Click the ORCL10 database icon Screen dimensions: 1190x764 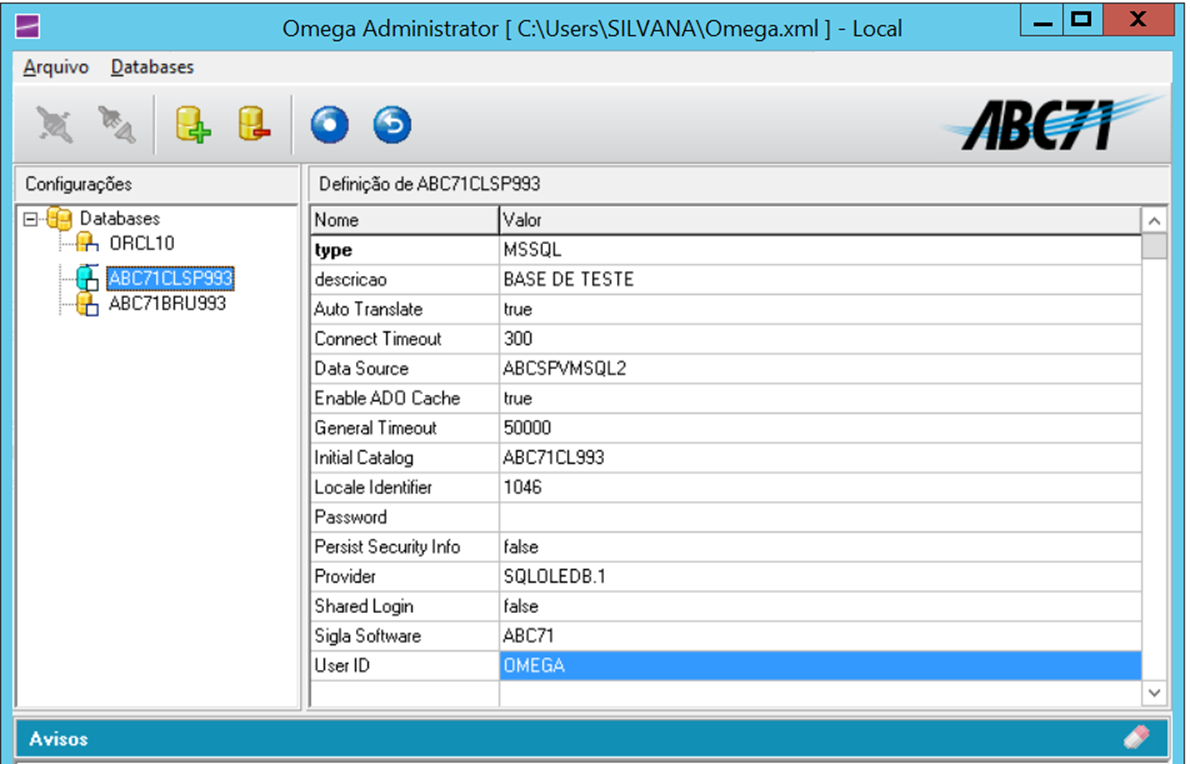point(87,243)
